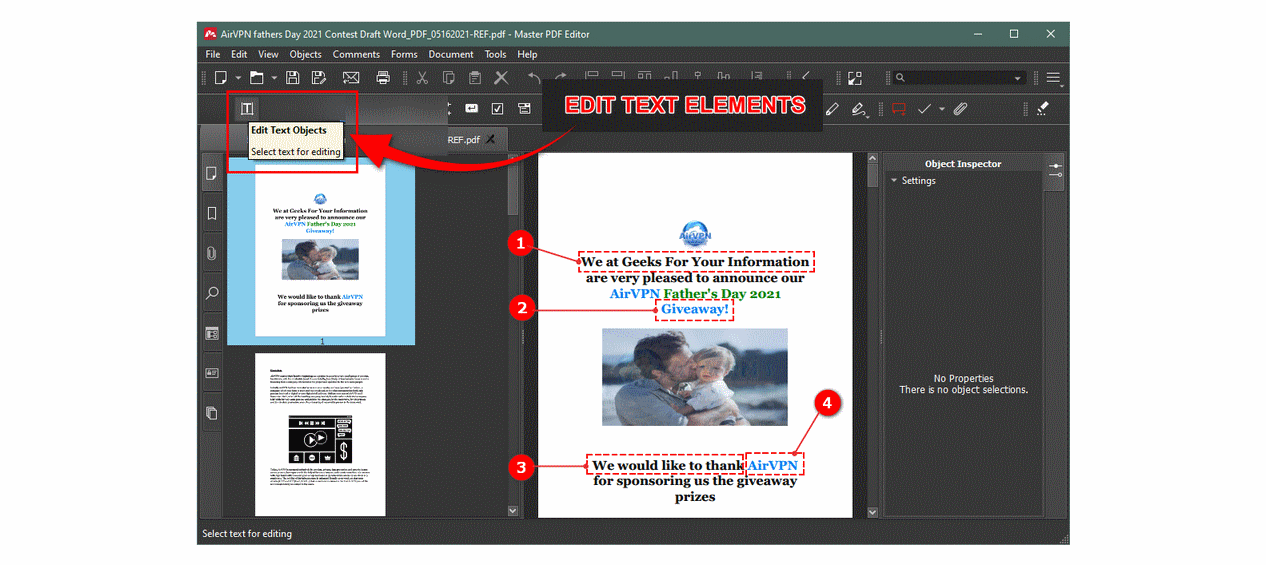The image size is (1266, 565).
Task: Paste from clipboard icon
Action: tap(475, 78)
